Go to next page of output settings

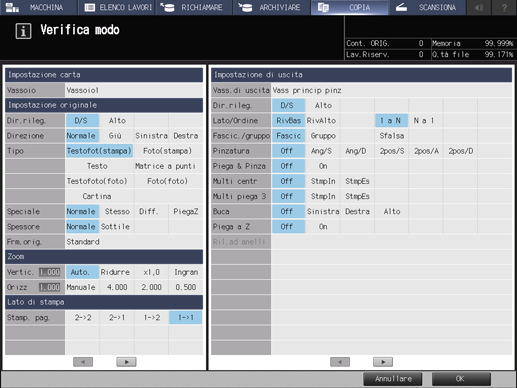click(383, 362)
